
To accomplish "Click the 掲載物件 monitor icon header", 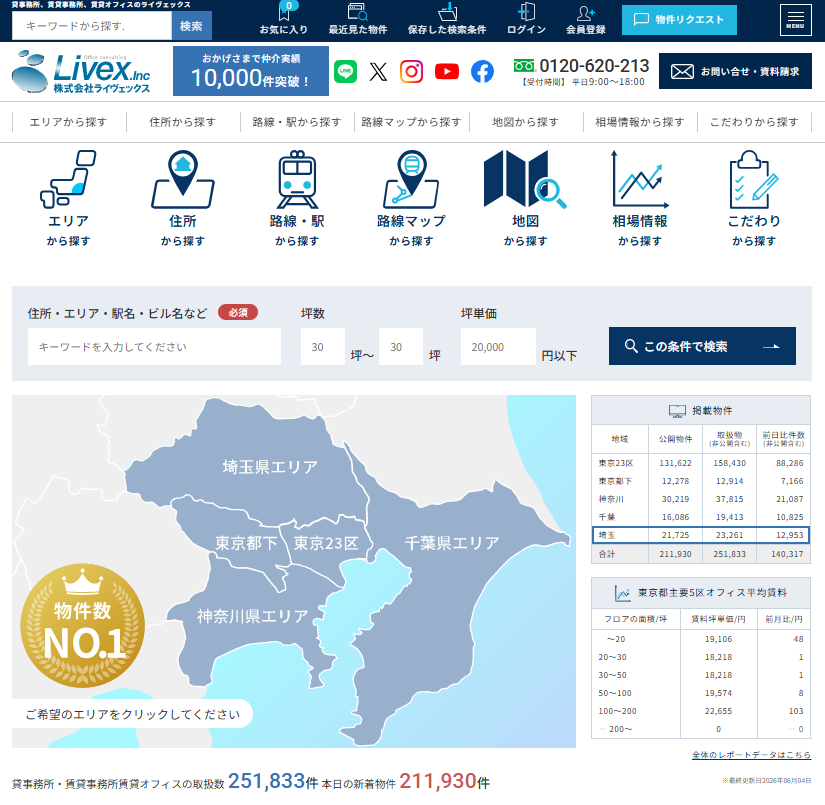I will click(x=677, y=411).
